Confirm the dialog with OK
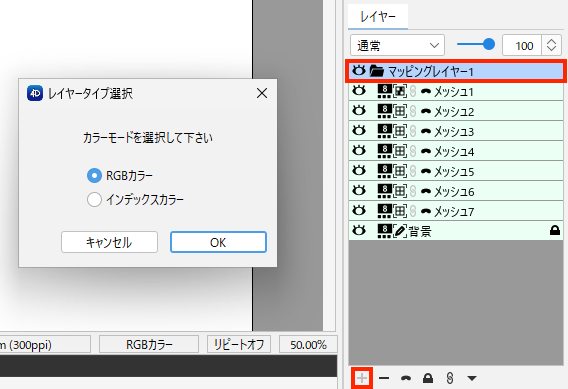This screenshot has width=568, height=389. pyautogui.click(x=218, y=242)
